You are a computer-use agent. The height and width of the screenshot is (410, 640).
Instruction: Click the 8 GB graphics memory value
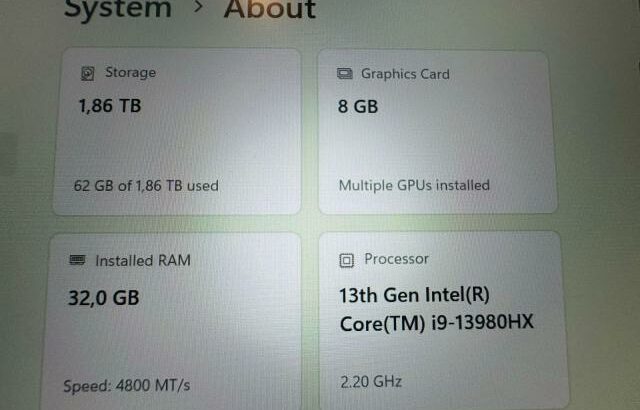click(358, 106)
